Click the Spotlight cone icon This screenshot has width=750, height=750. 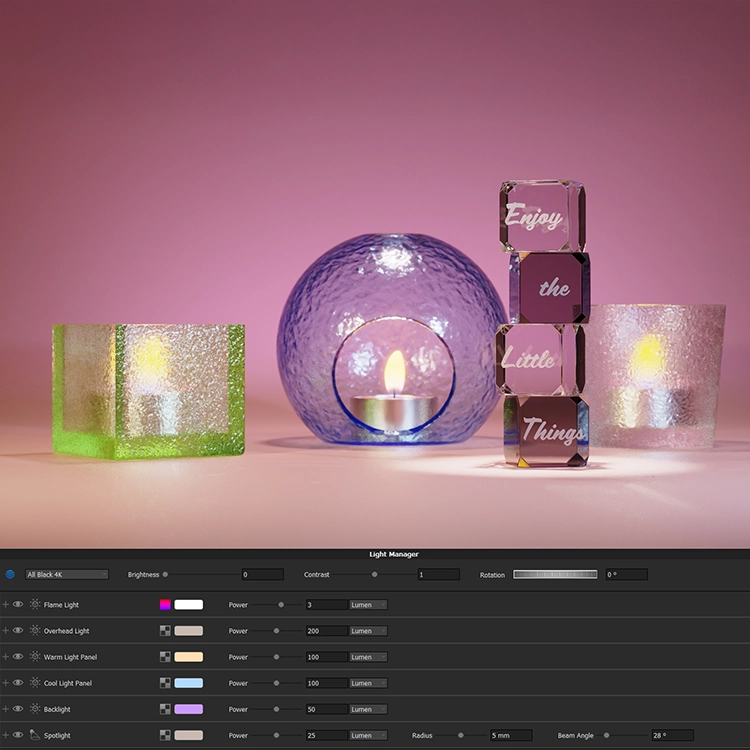click(34, 735)
